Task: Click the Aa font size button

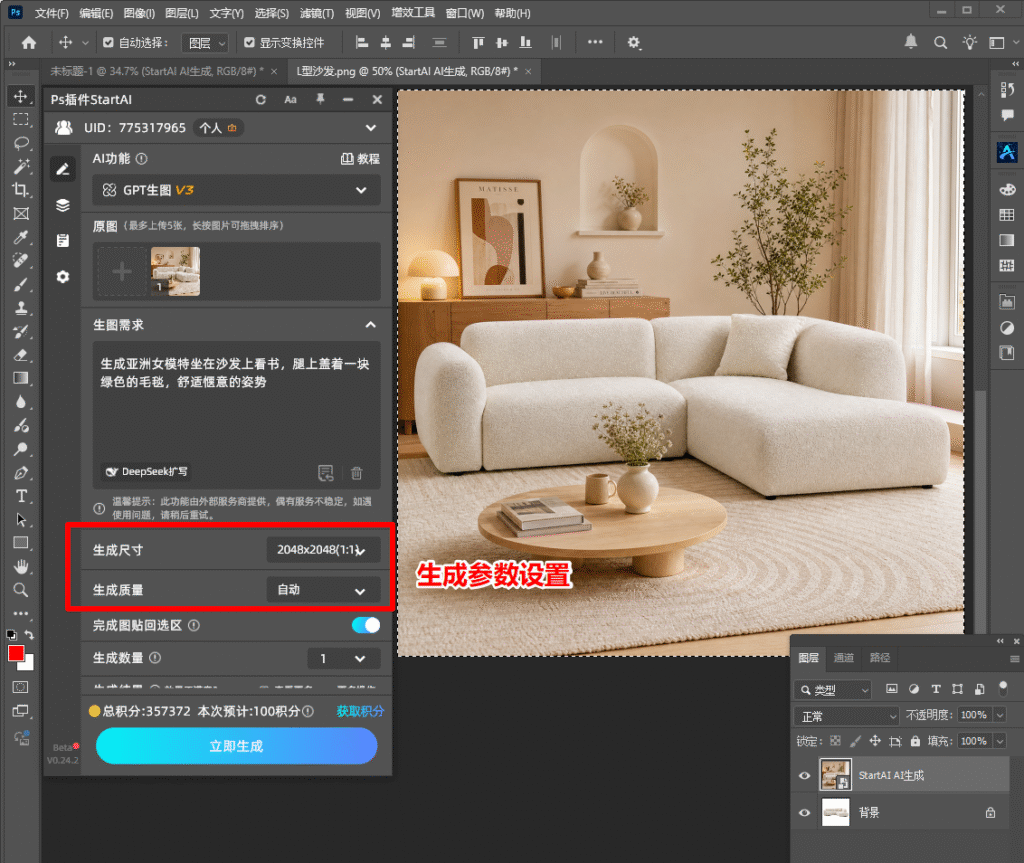Action: [291, 99]
